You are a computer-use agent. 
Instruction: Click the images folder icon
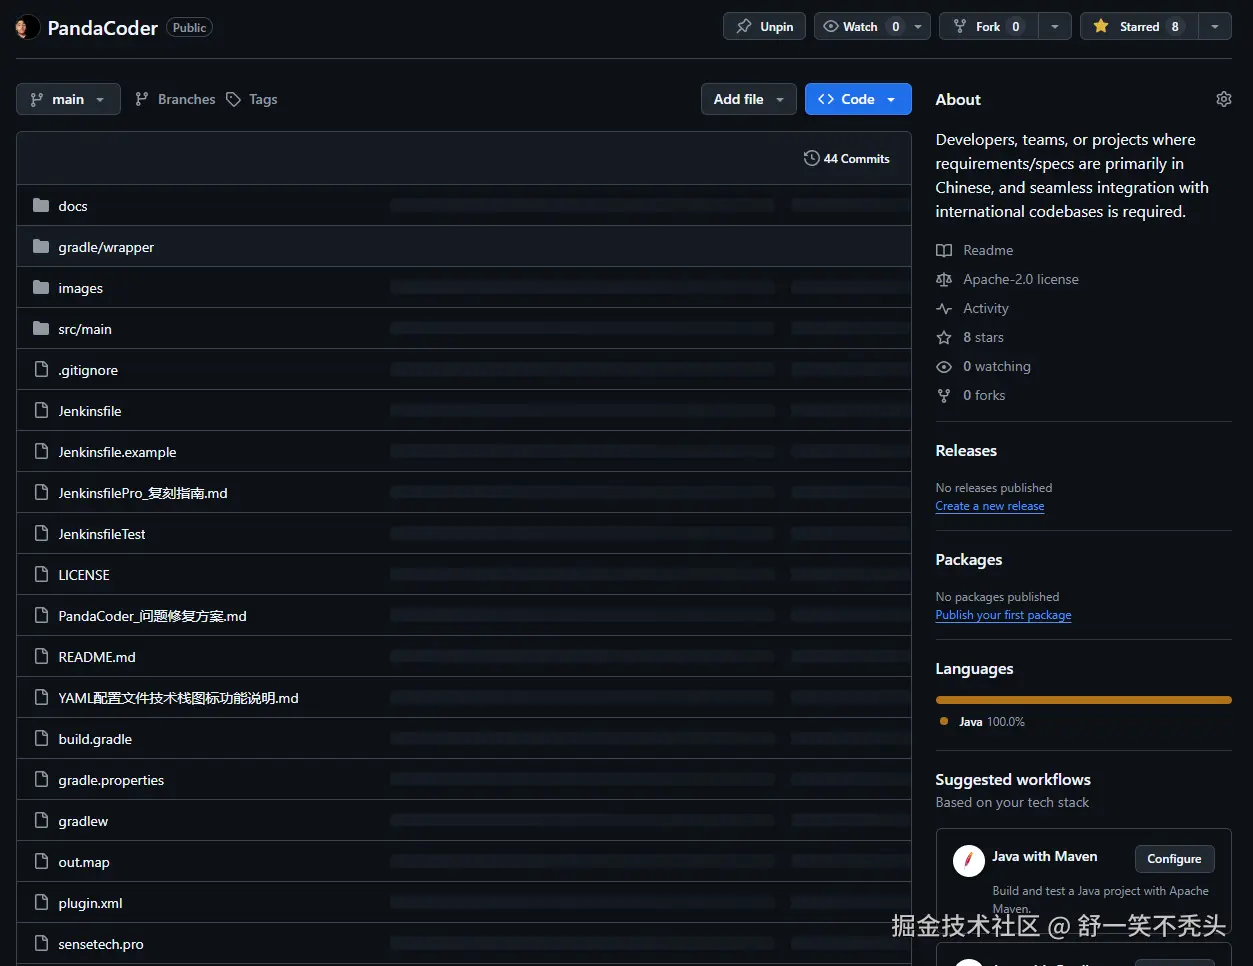[41, 288]
